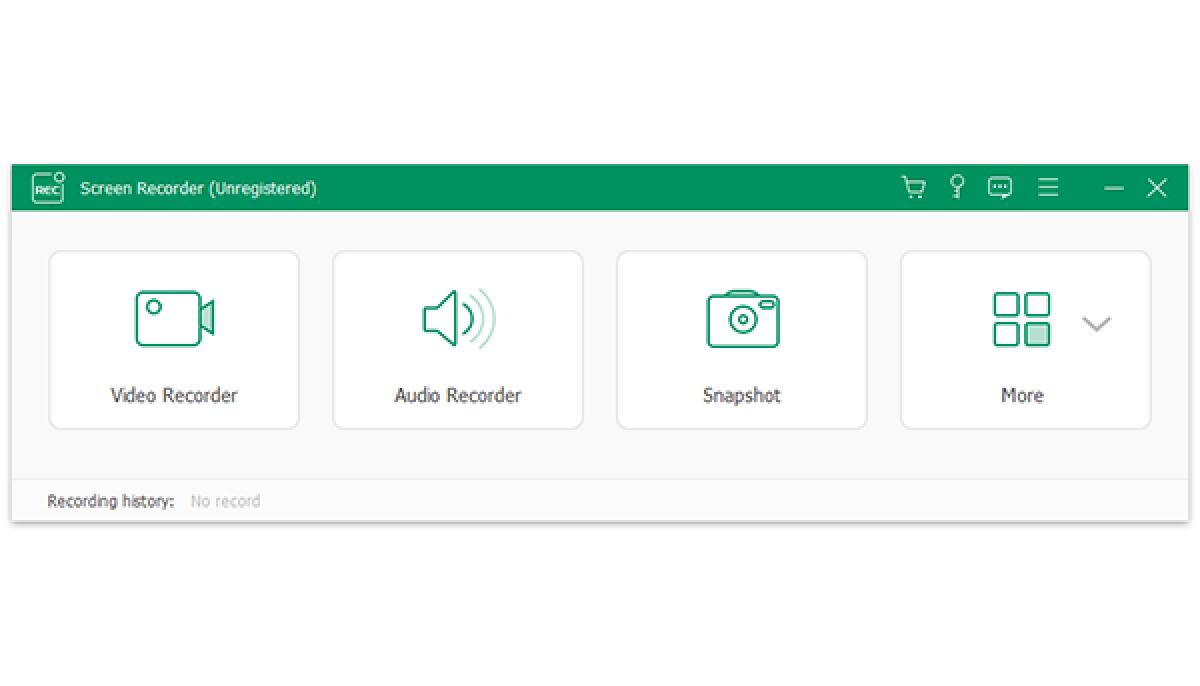The image size is (1200, 686).
Task: Open the key registration icon
Action: [957, 187]
